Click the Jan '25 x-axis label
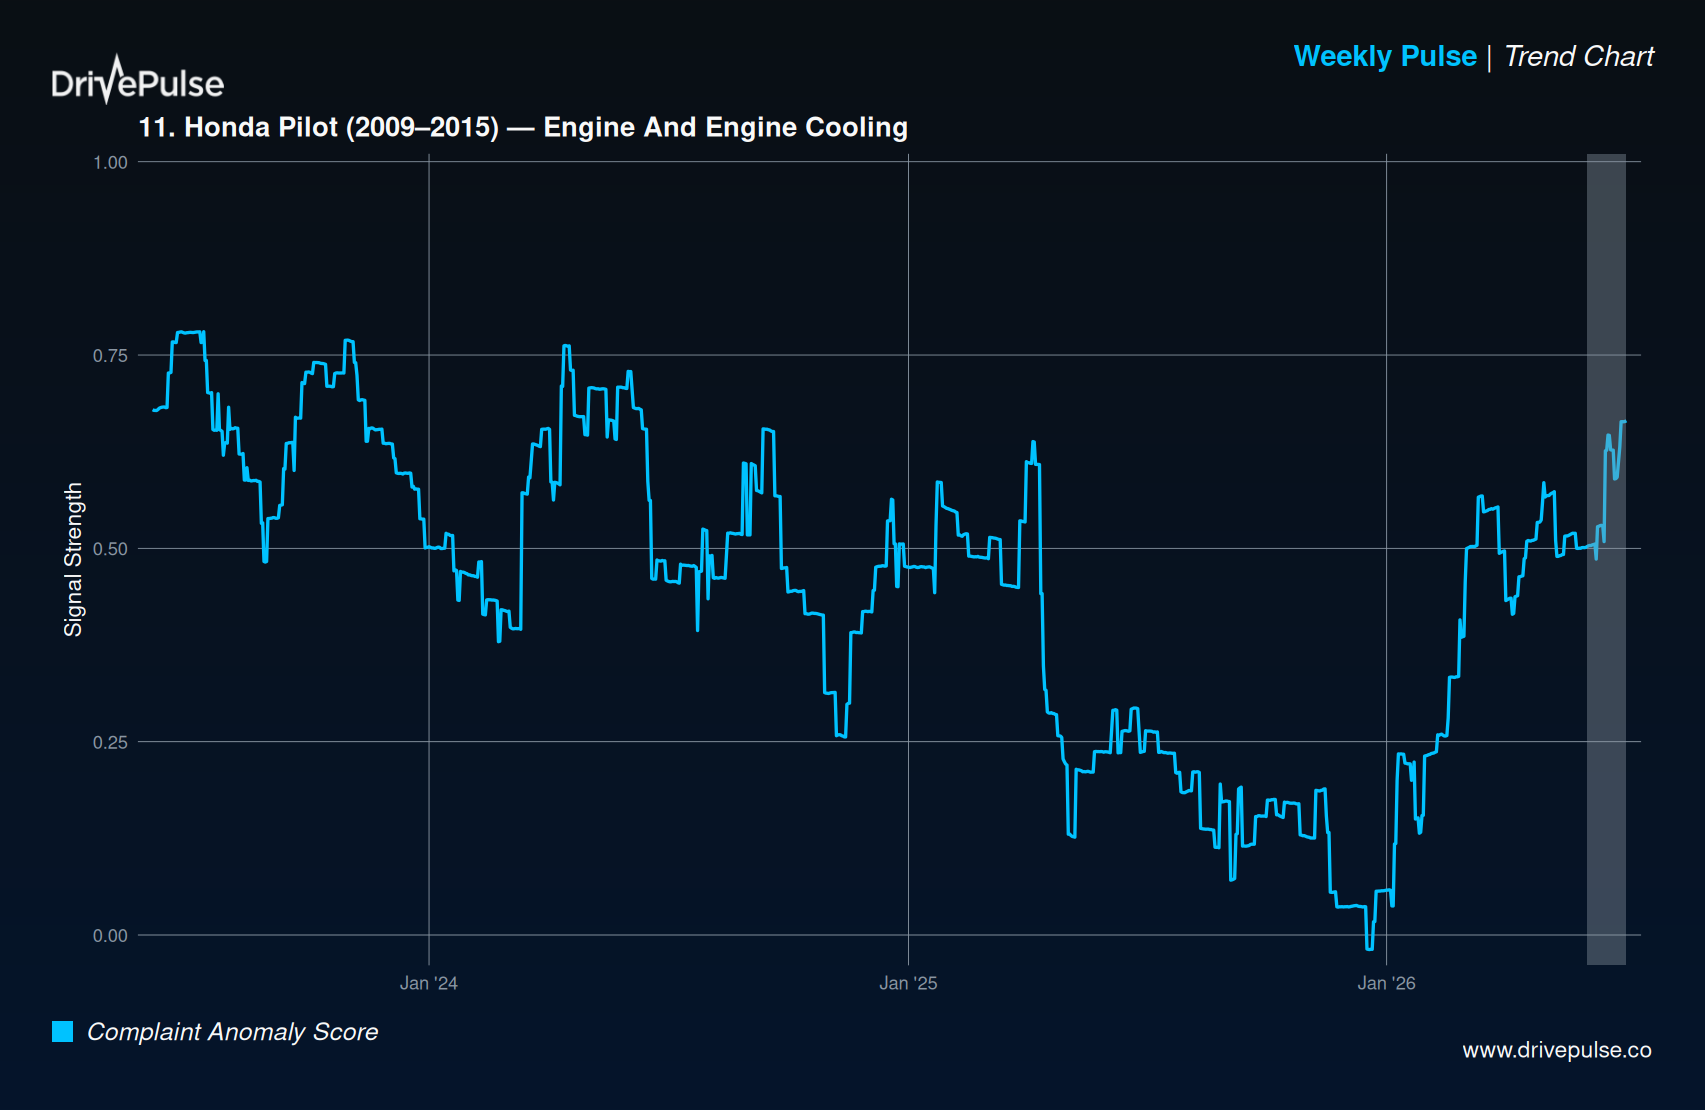 (908, 983)
